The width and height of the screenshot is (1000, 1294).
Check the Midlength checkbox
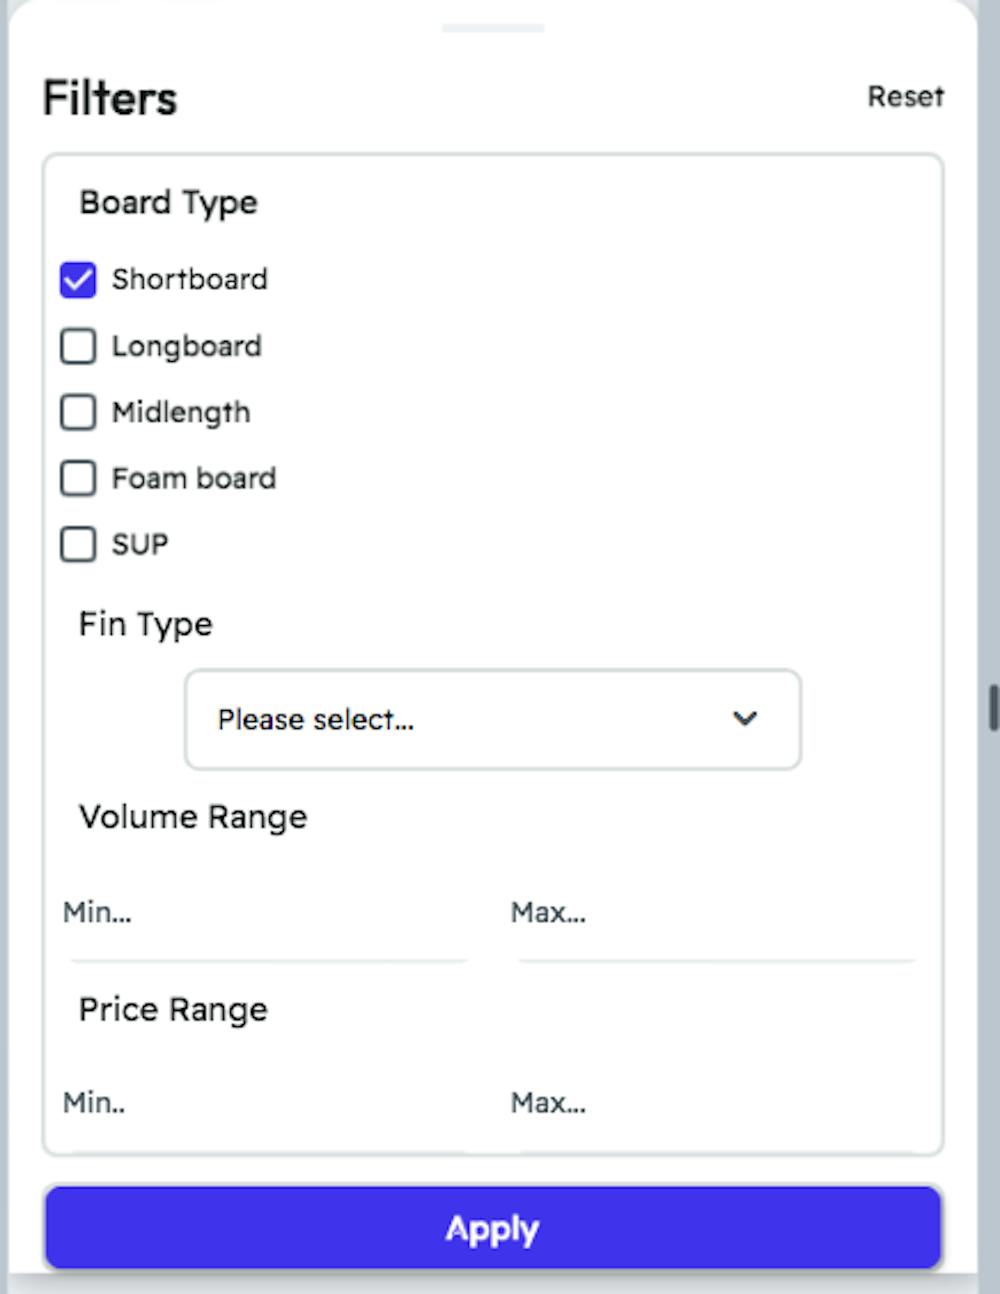click(78, 412)
